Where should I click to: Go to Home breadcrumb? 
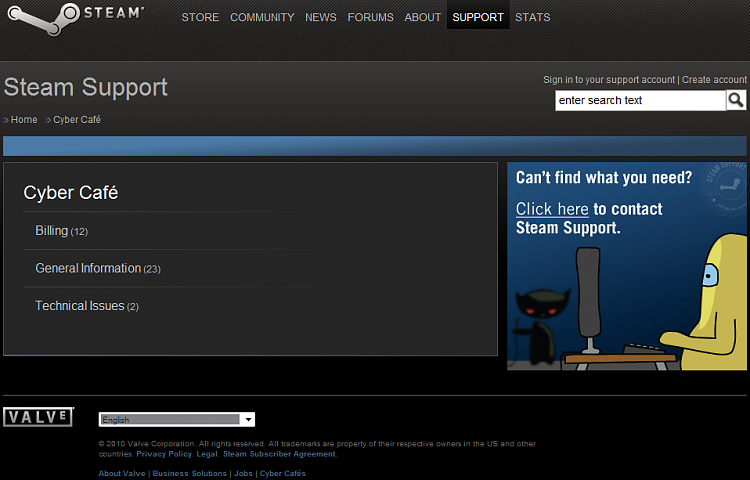tap(24, 120)
